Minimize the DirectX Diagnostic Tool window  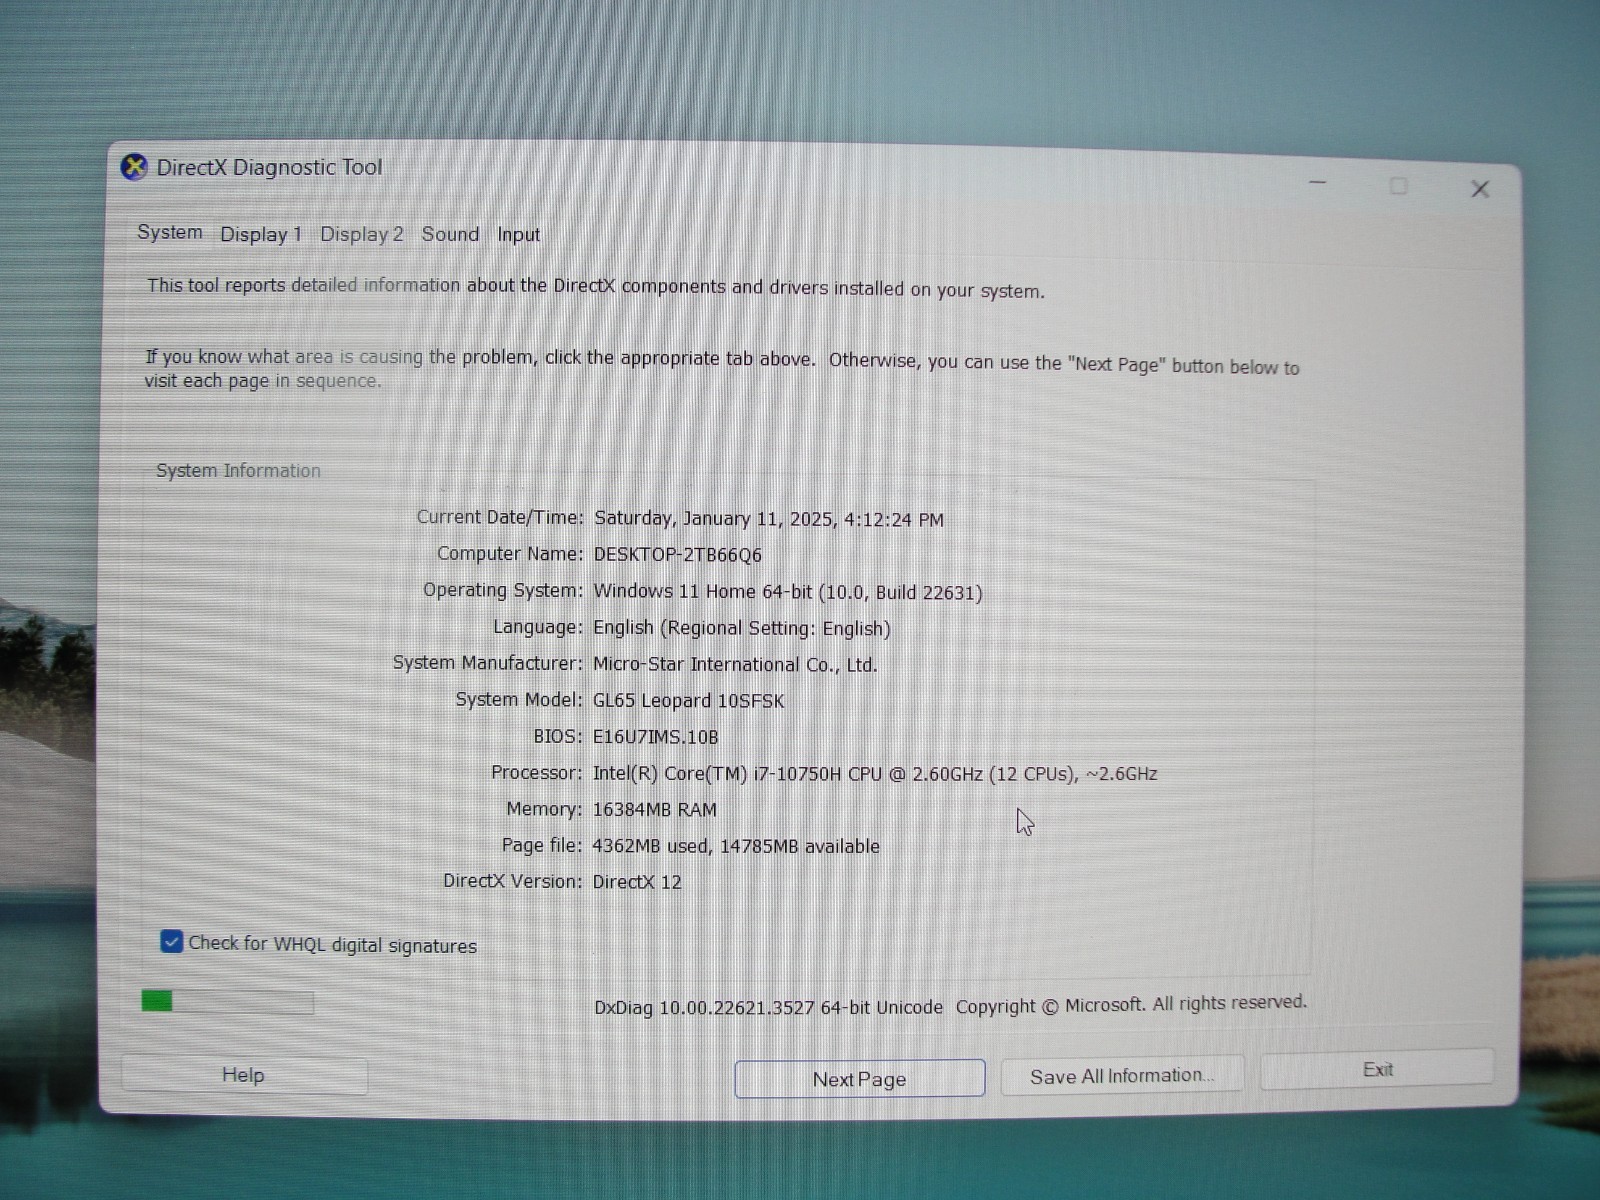tap(1317, 183)
